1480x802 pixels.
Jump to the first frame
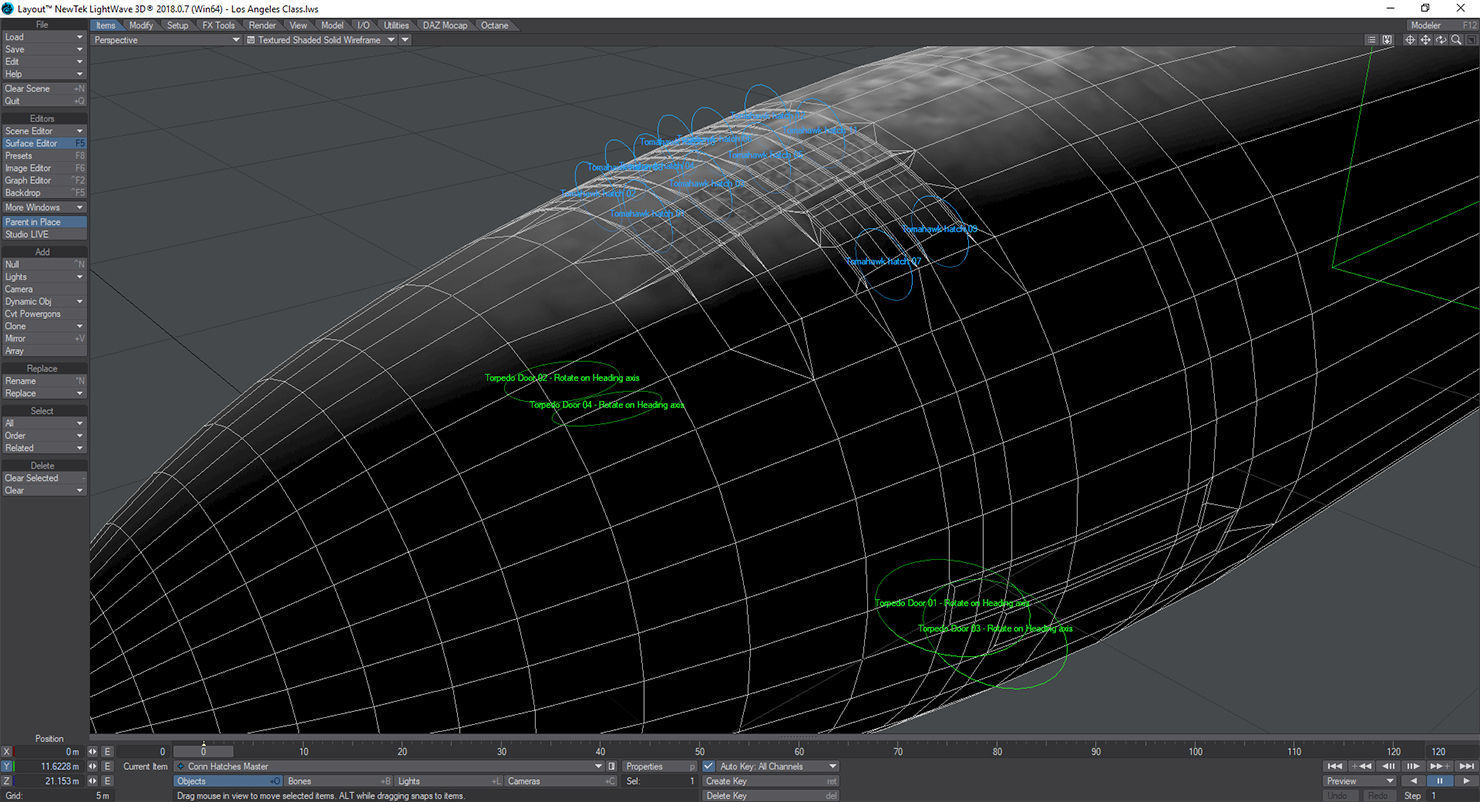point(1335,767)
